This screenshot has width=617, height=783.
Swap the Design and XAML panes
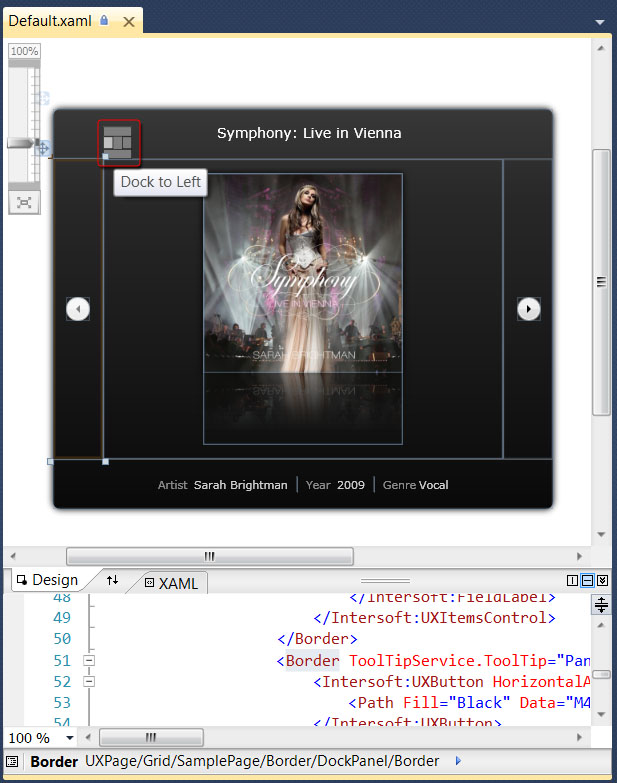click(112, 580)
